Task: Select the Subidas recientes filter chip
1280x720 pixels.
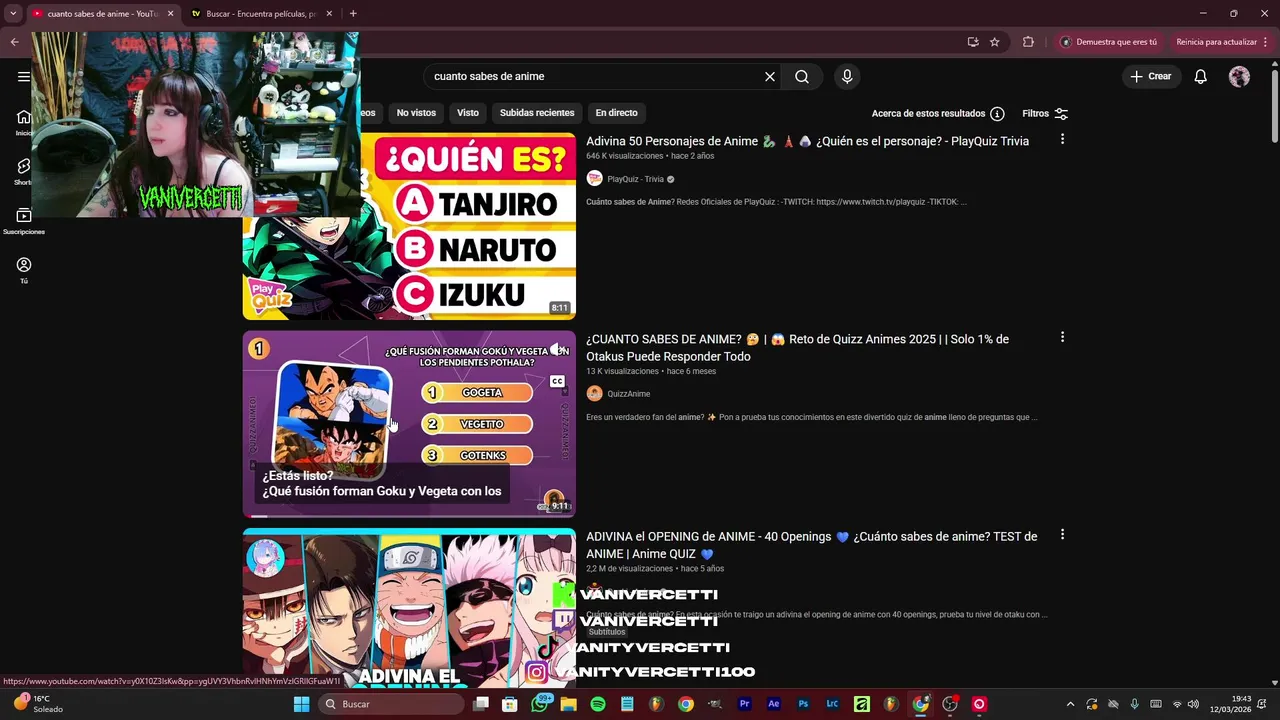Action: [537, 113]
